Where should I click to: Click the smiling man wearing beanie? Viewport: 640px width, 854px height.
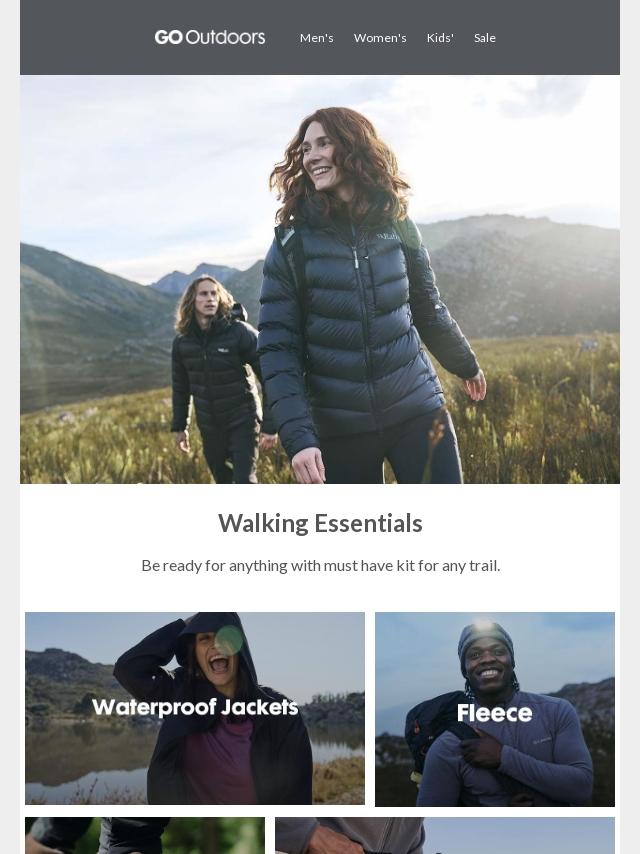coord(498,713)
